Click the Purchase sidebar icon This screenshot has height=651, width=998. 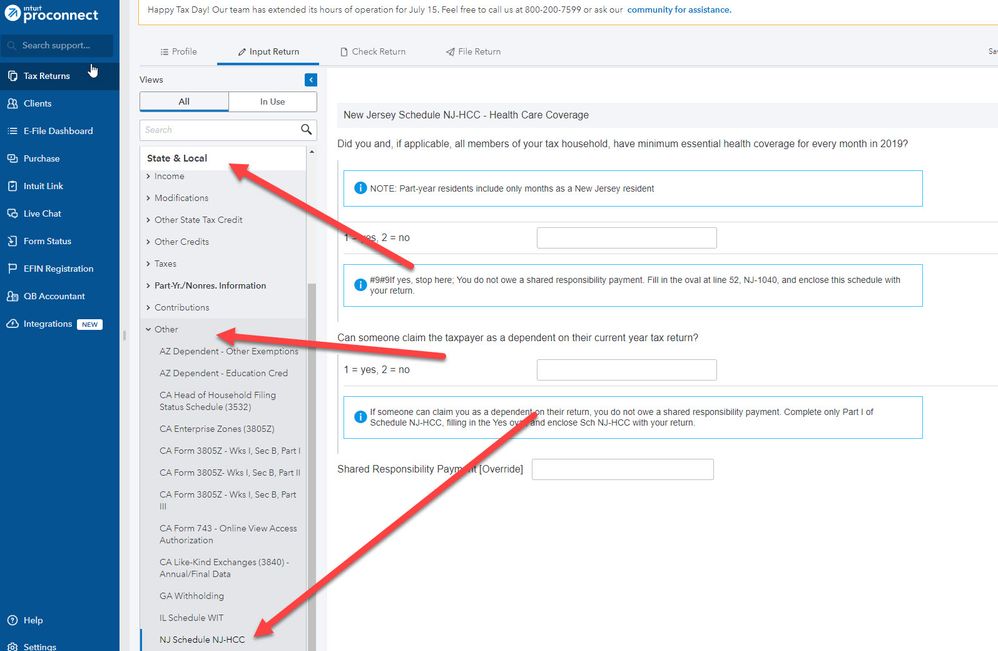12,158
